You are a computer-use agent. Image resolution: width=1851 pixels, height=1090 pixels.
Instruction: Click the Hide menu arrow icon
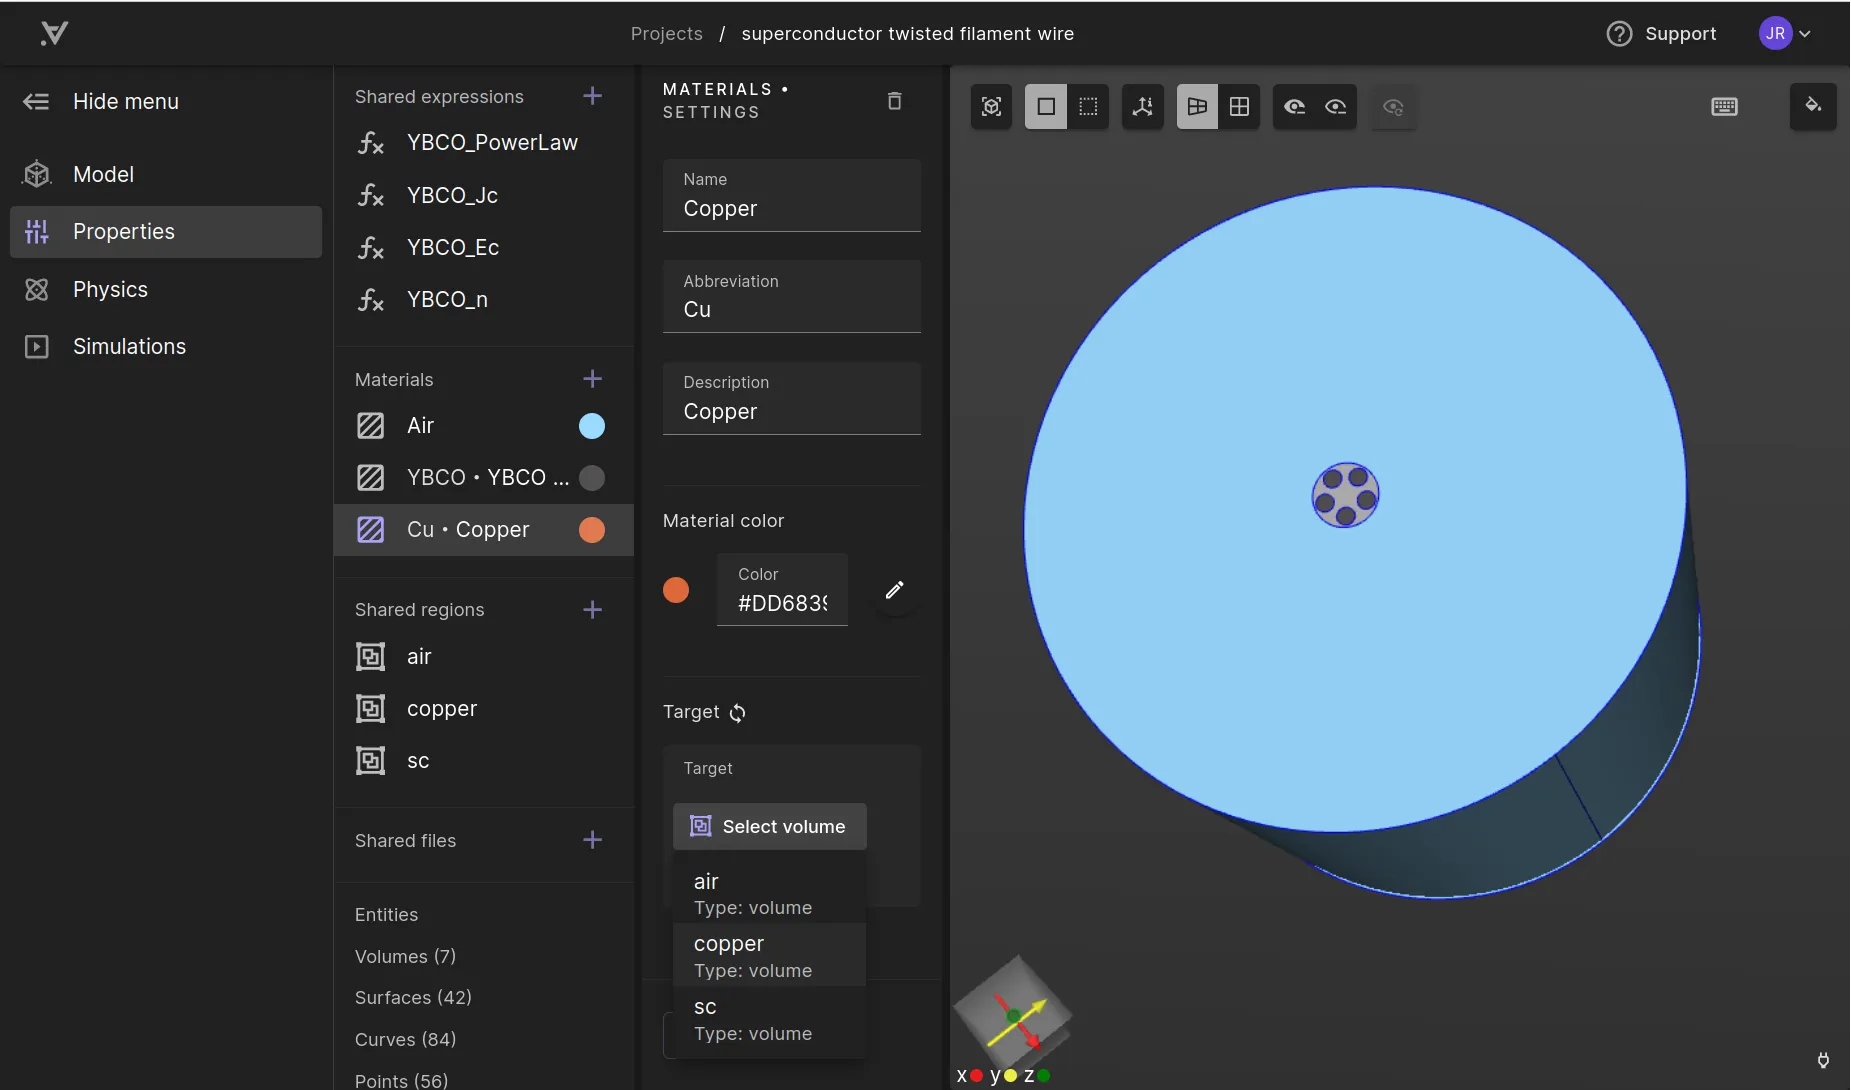[x=36, y=101]
